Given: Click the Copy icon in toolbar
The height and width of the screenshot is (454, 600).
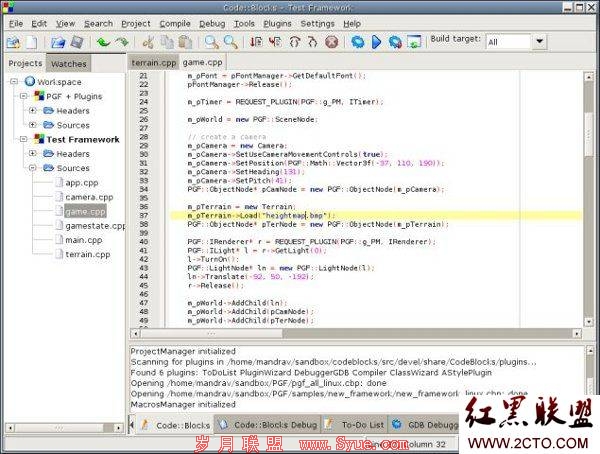Looking at the screenshot, I should click(167, 42).
